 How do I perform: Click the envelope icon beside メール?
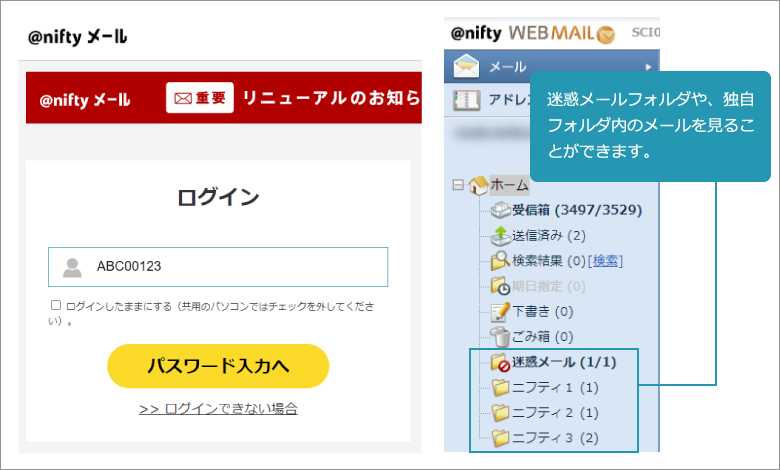point(467,66)
